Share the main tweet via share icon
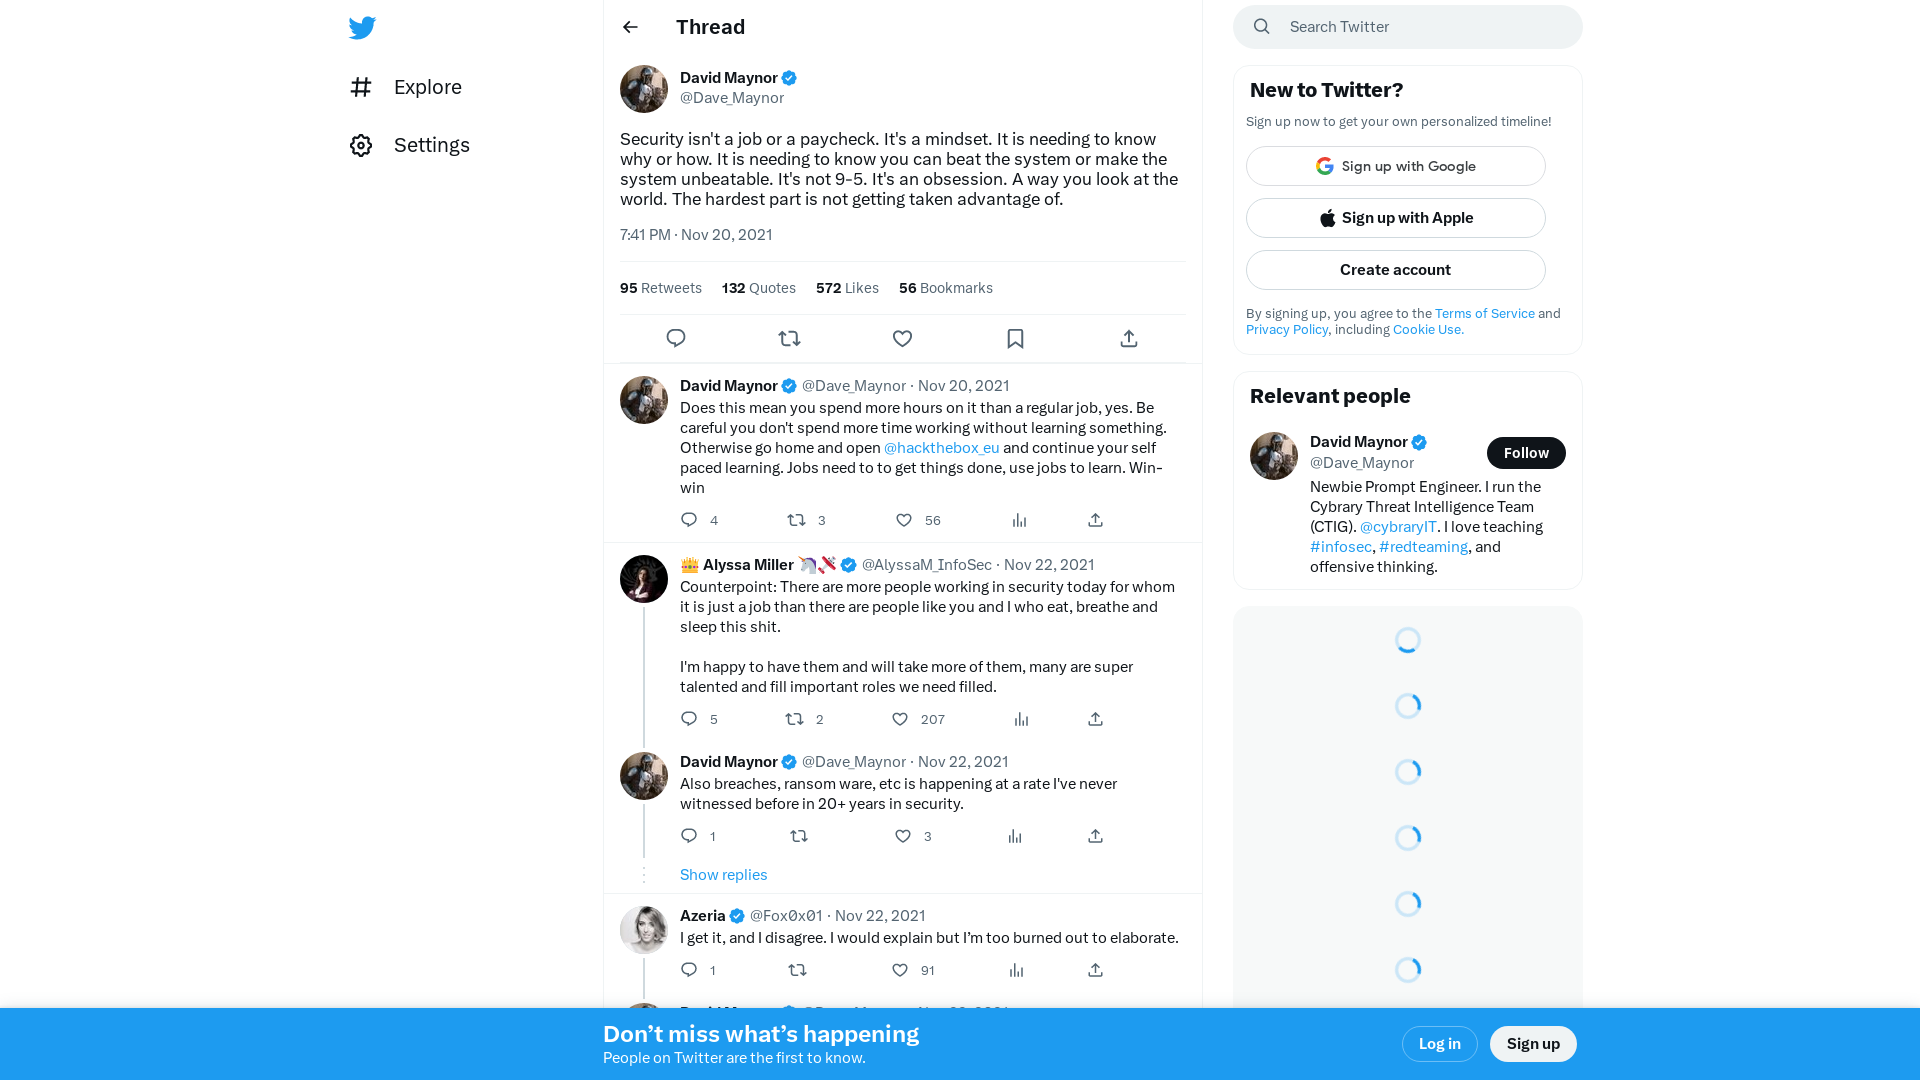1920x1080 pixels. (x=1129, y=338)
